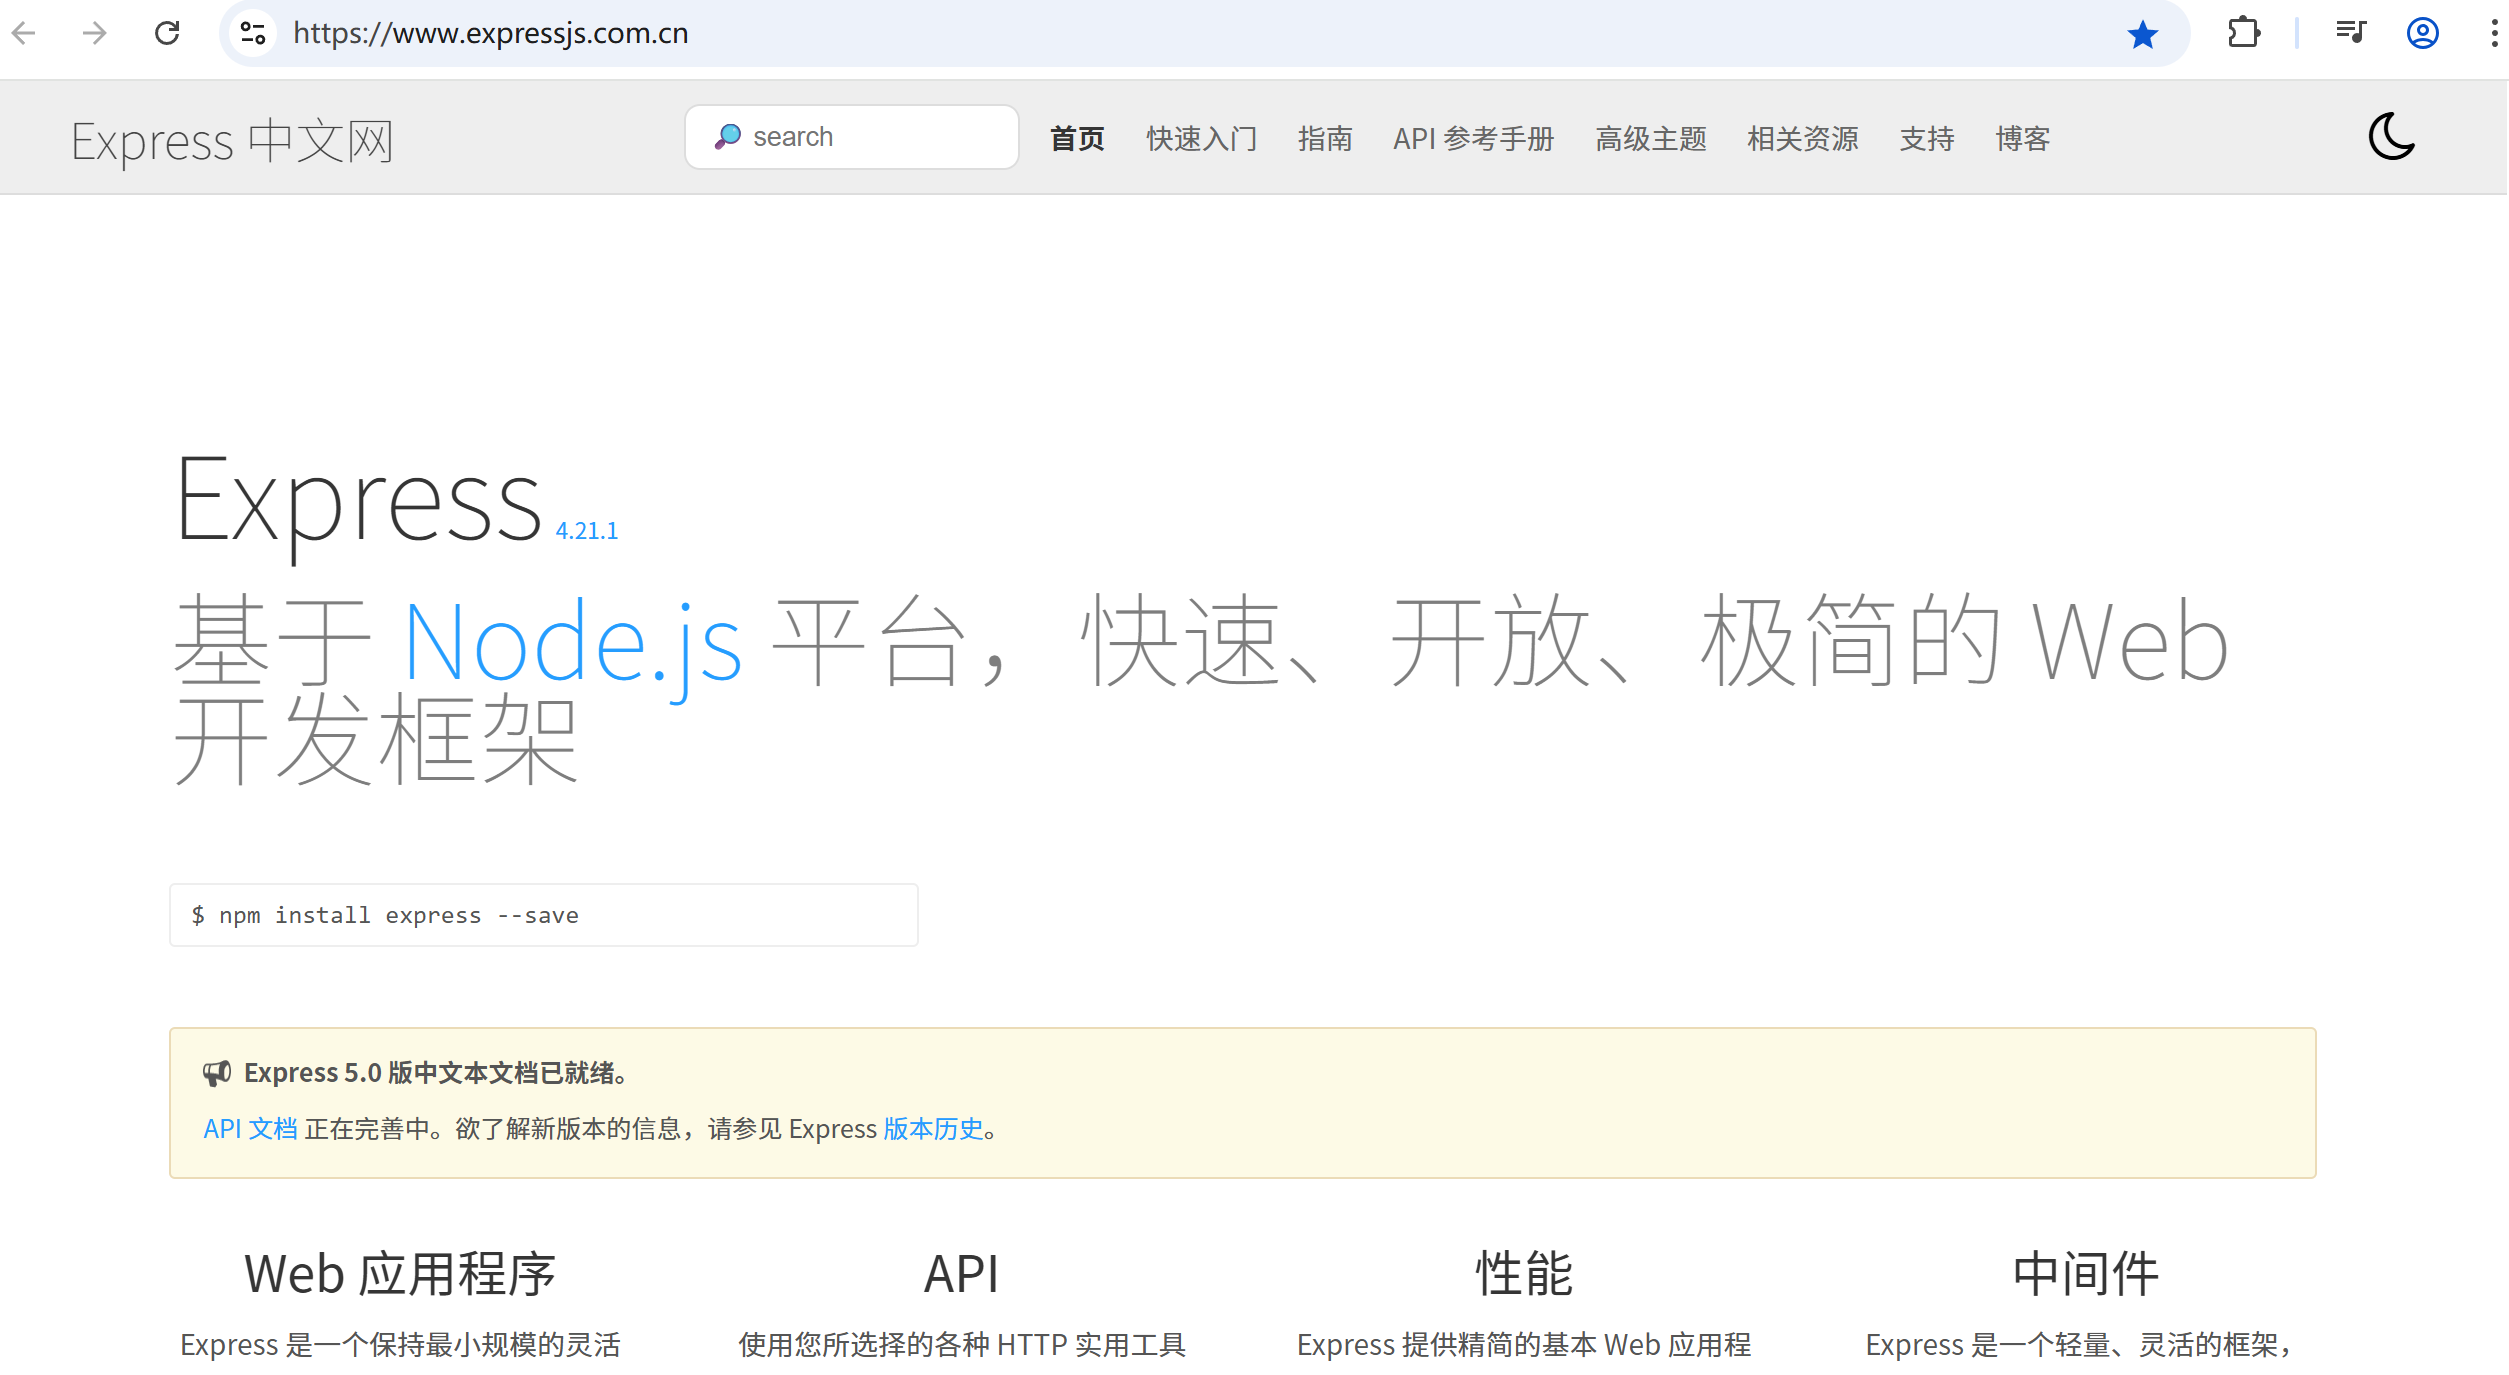Open the media control icon
This screenshot has height=1375, width=2509.
[x=2350, y=33]
